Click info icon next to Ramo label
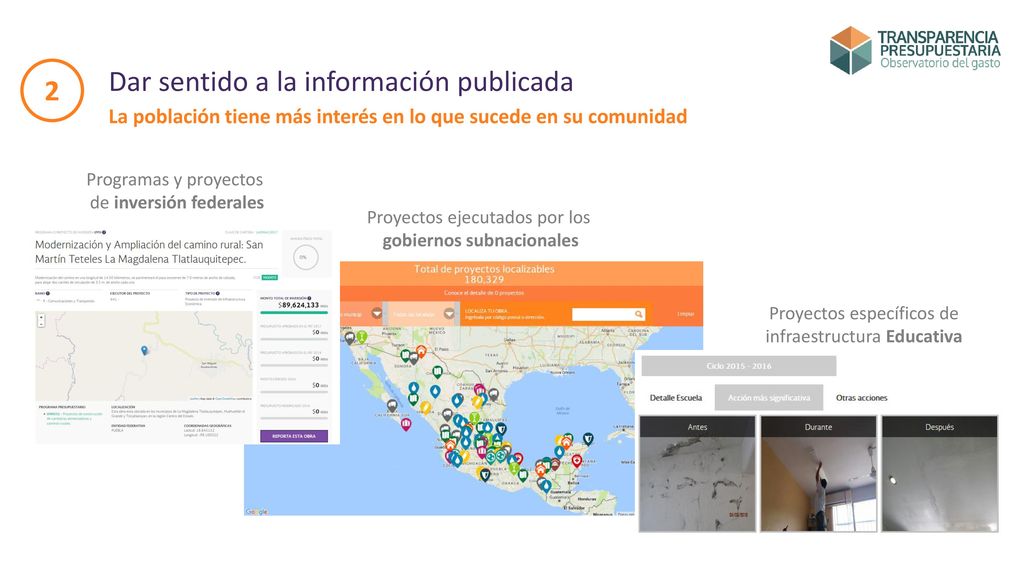The height and width of the screenshot is (576, 1024). pyautogui.click(x=48, y=293)
